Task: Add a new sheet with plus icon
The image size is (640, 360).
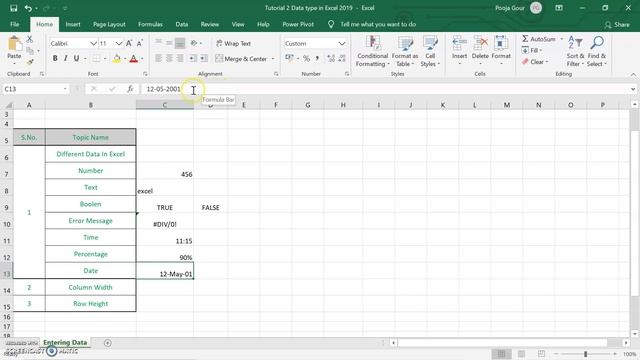Action: pyautogui.click(x=107, y=343)
